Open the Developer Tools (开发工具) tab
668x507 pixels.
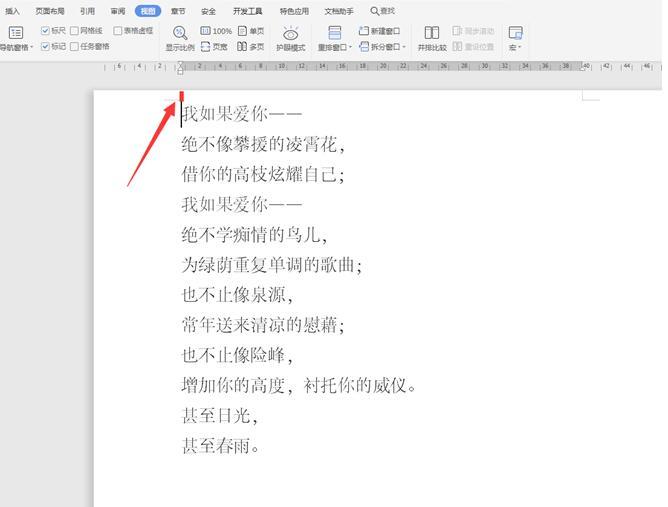pyautogui.click(x=248, y=11)
